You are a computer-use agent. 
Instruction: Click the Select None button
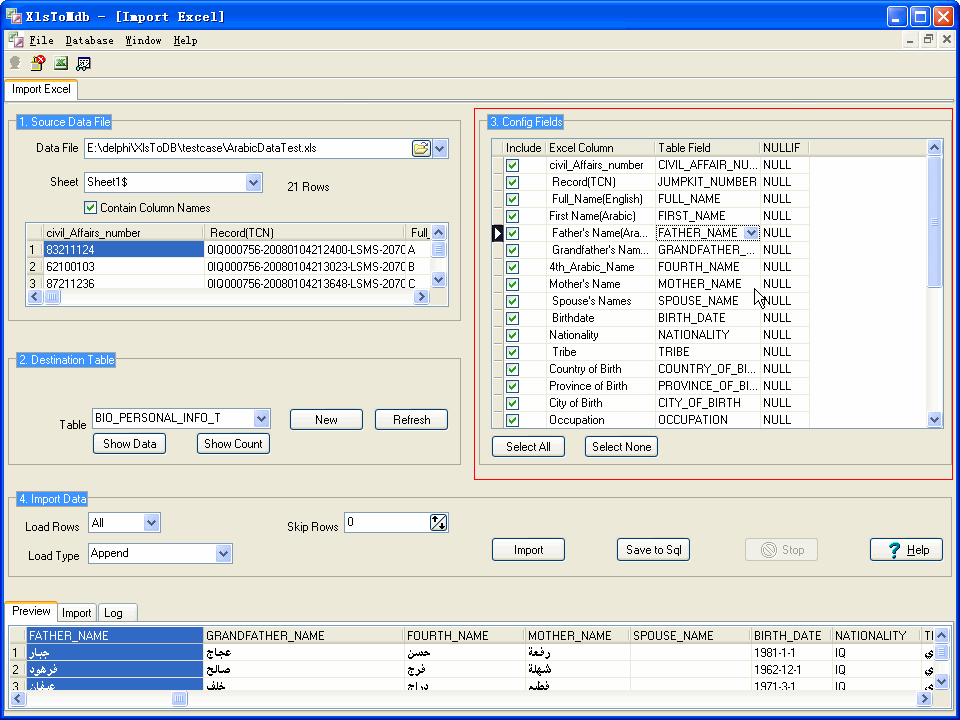pyautogui.click(x=621, y=446)
